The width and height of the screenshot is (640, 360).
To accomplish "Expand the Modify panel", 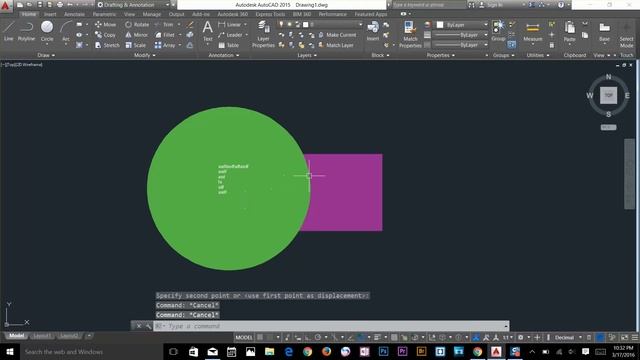I will coord(145,55).
